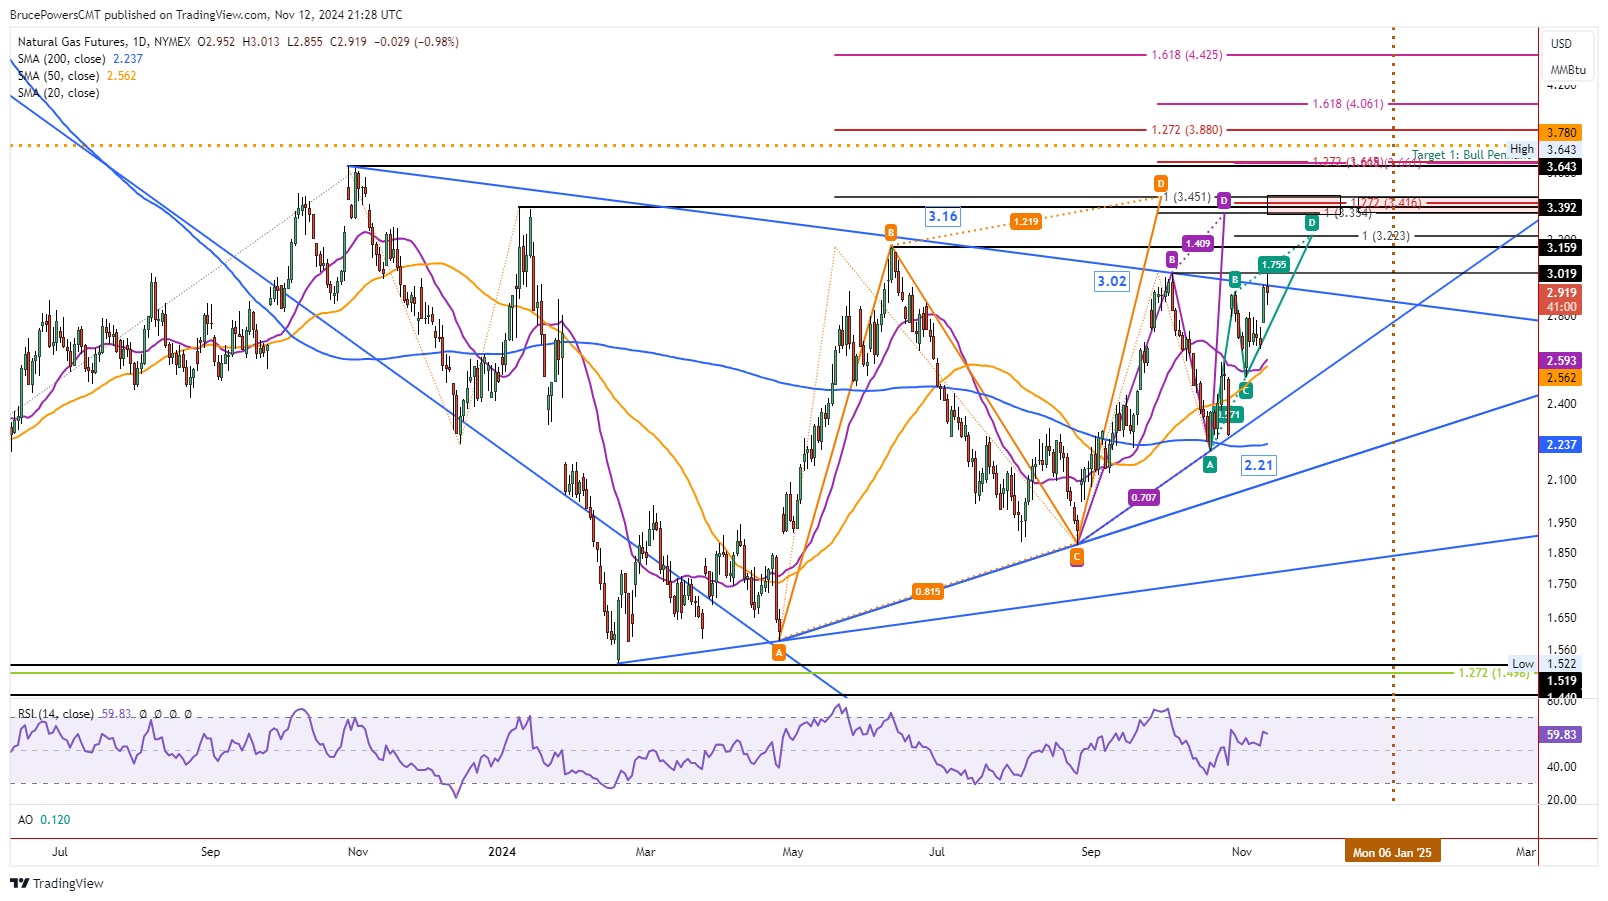Screen dimensions: 1608x901
Task: Click the 2024 label on time axis
Action: click(502, 852)
